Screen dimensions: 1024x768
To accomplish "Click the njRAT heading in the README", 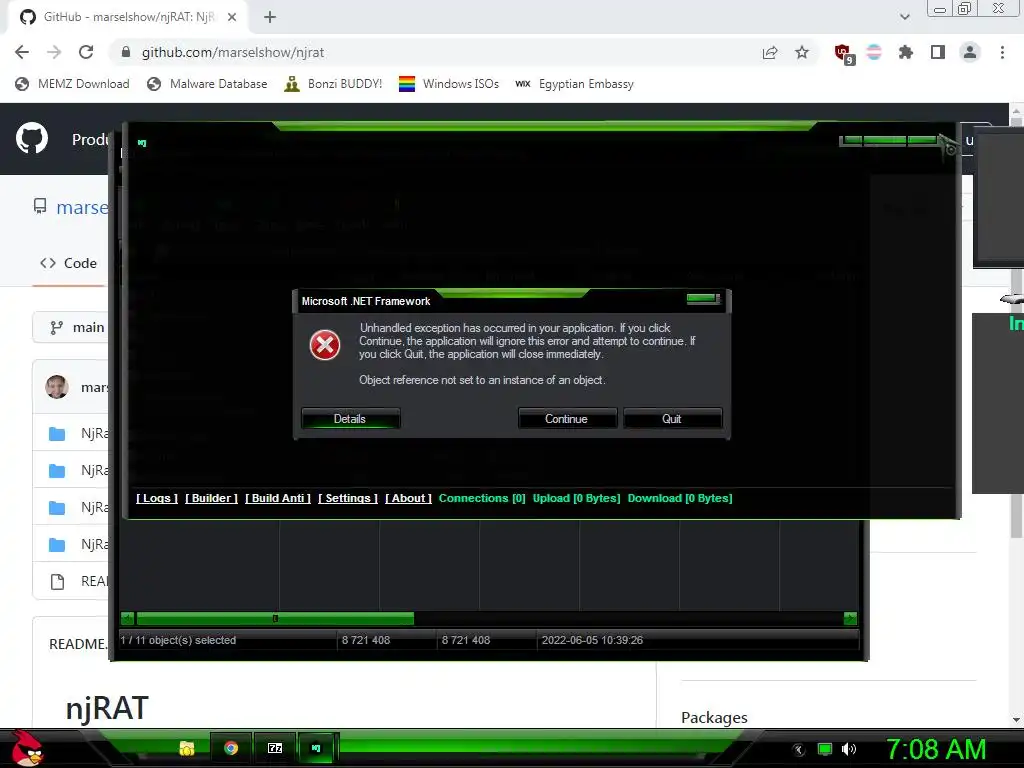I will 107,708.
